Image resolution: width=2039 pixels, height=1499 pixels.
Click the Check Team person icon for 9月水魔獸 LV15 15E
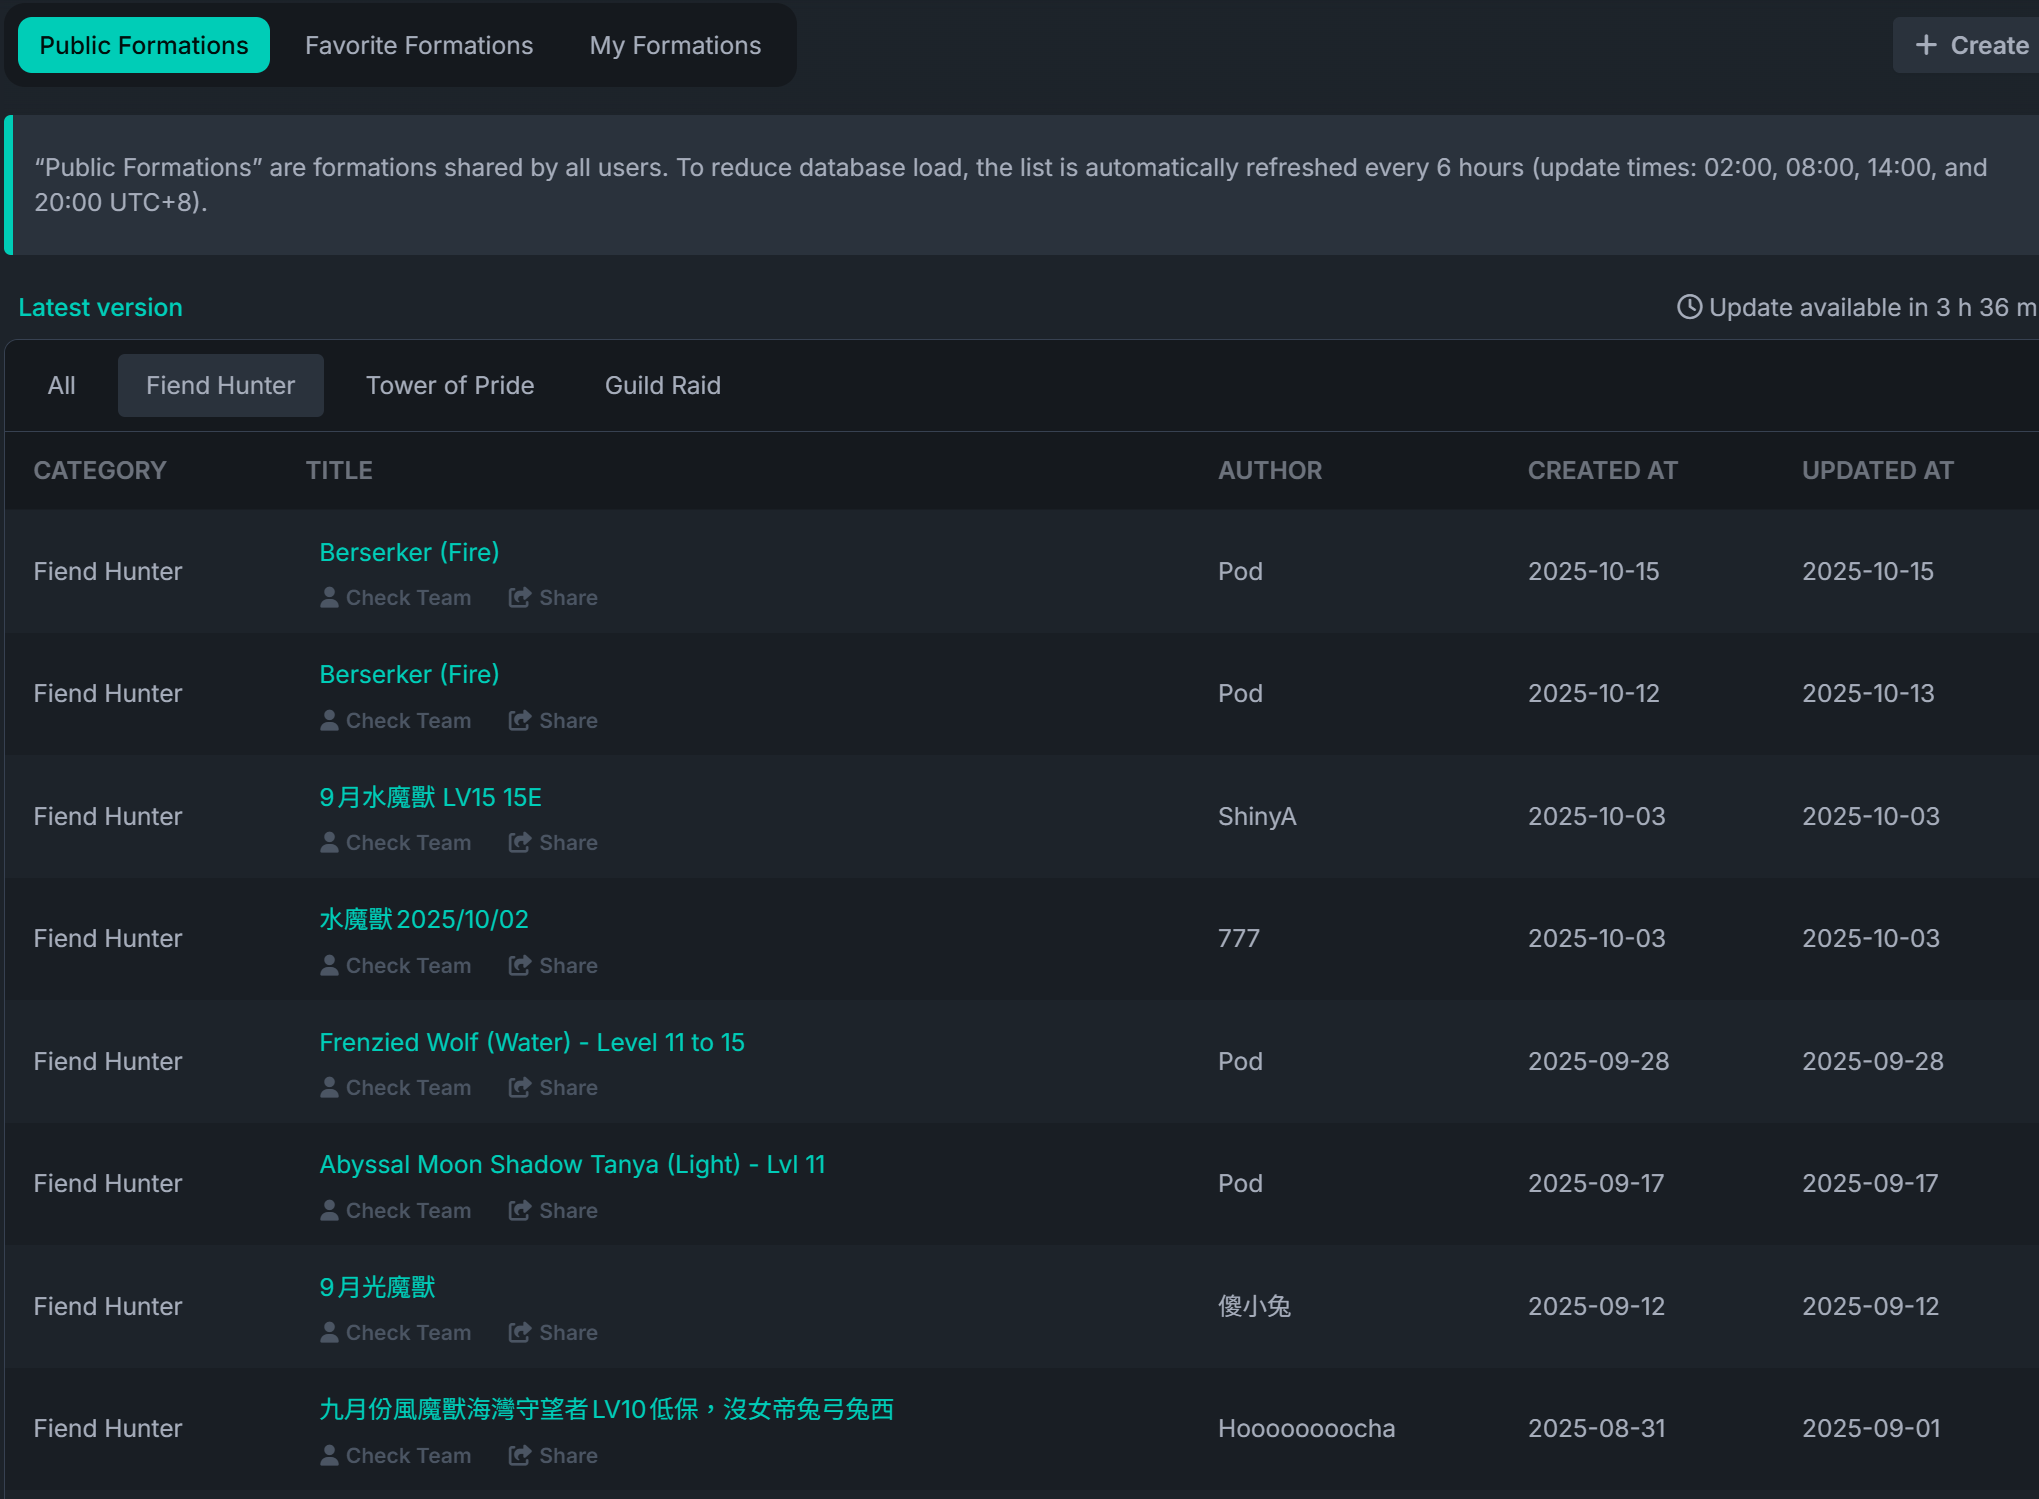(329, 842)
